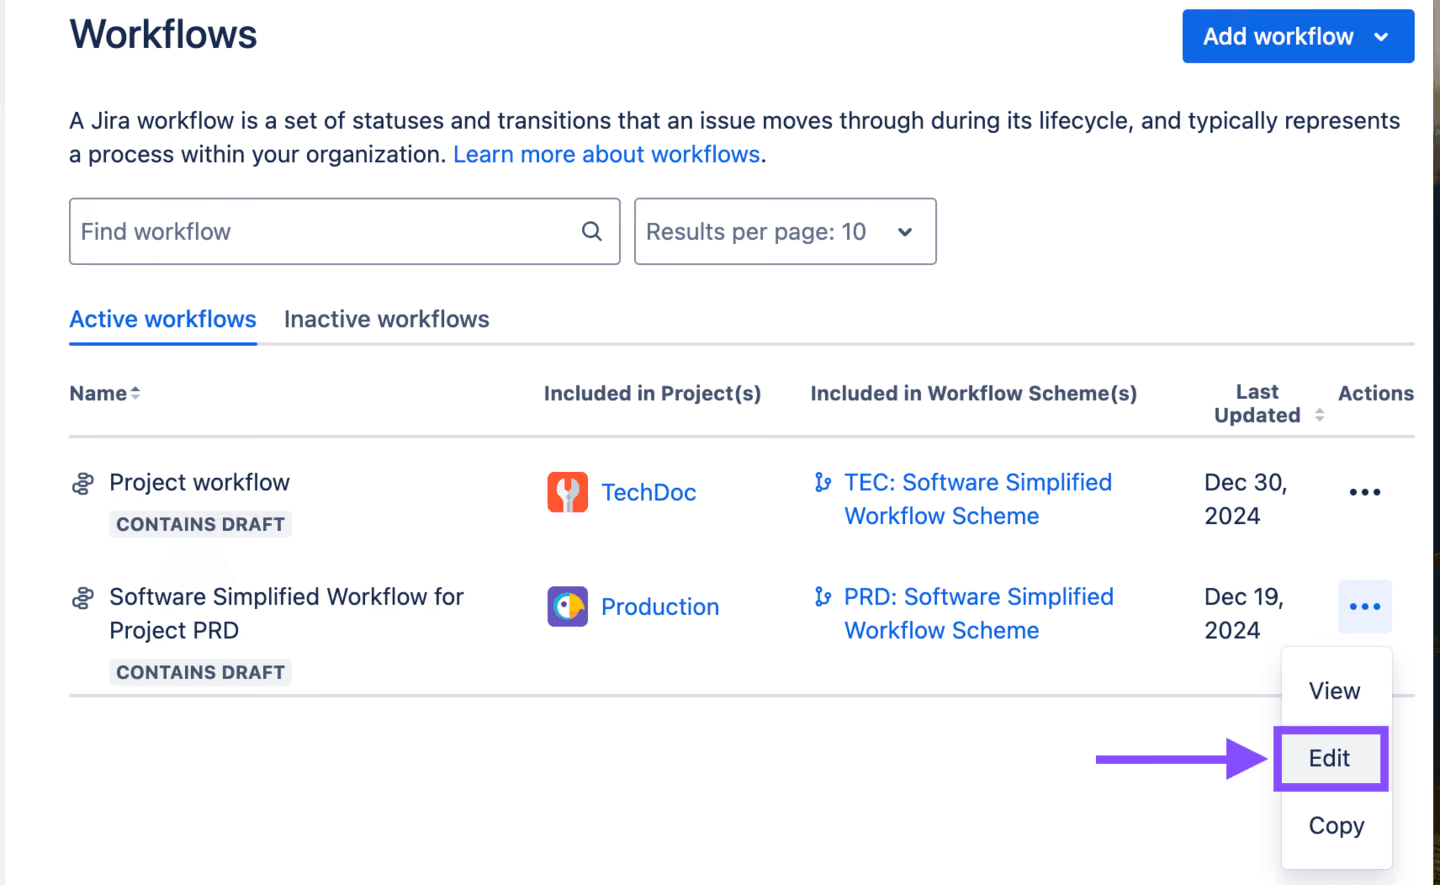This screenshot has height=885, width=1440.
Task: Open the Learn more about workflows link
Action: pos(606,153)
